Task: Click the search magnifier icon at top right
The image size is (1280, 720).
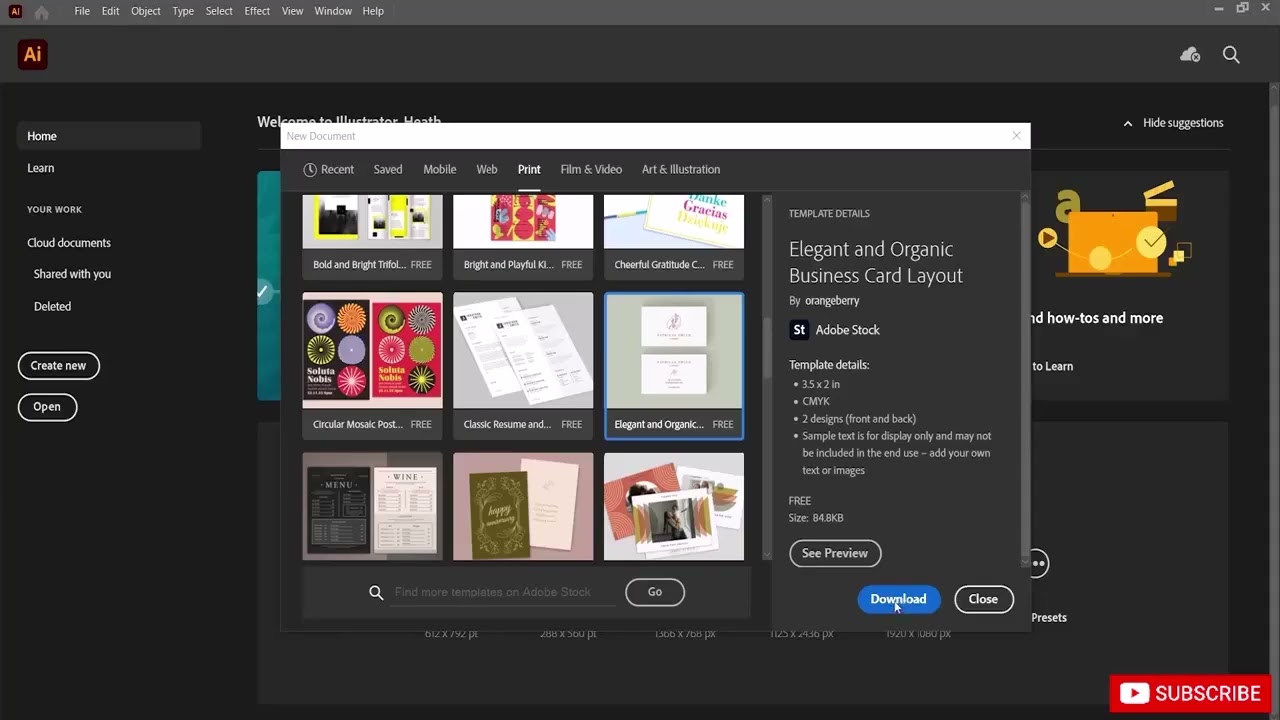Action: point(1231,55)
